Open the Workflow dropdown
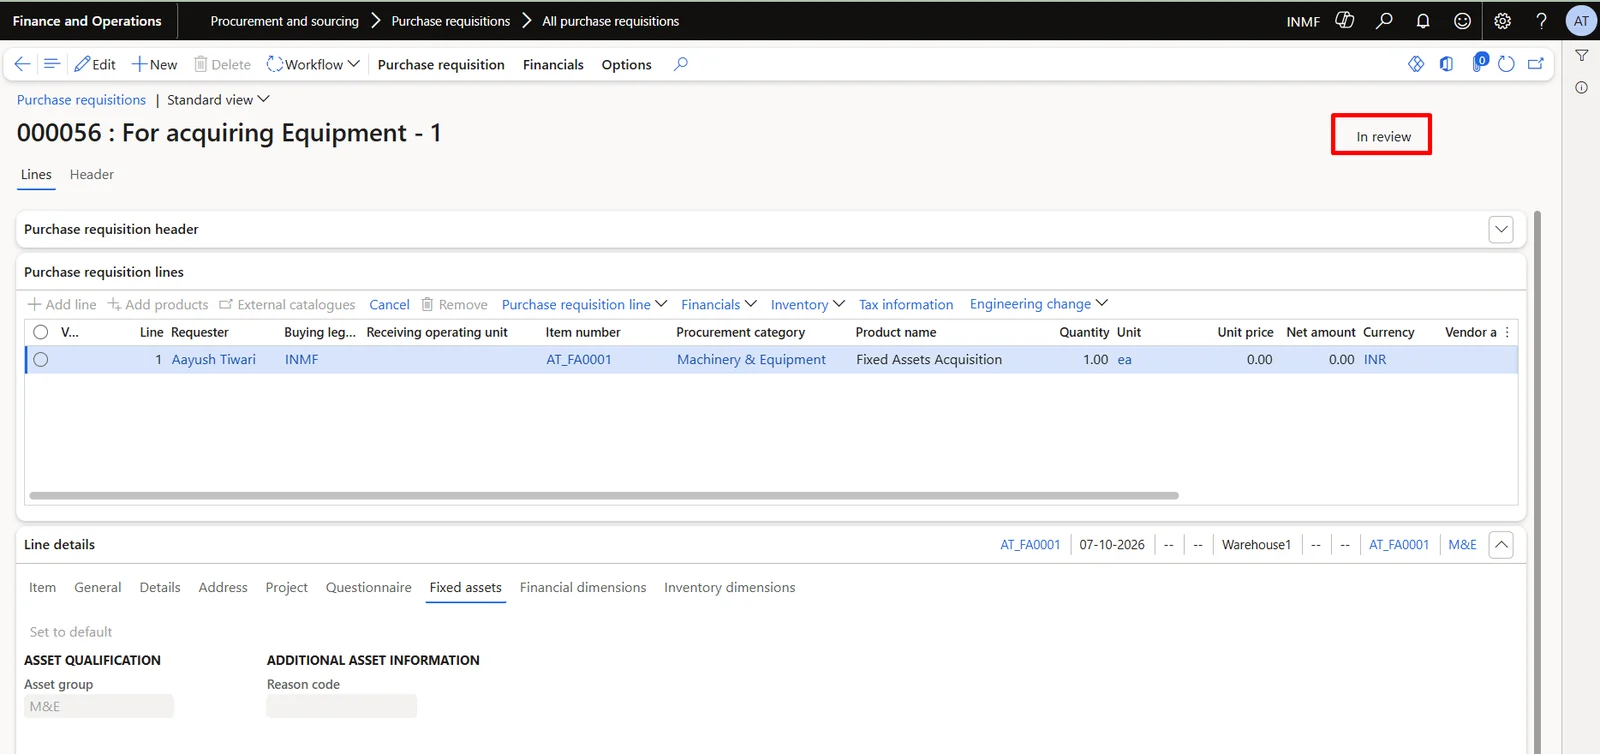Image resolution: width=1600 pixels, height=754 pixels. click(x=313, y=64)
